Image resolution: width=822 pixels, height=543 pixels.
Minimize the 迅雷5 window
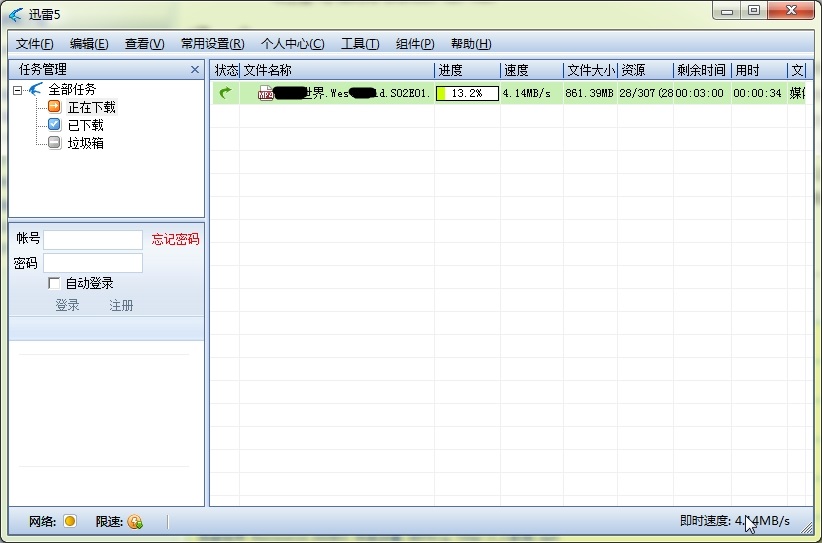(727, 11)
